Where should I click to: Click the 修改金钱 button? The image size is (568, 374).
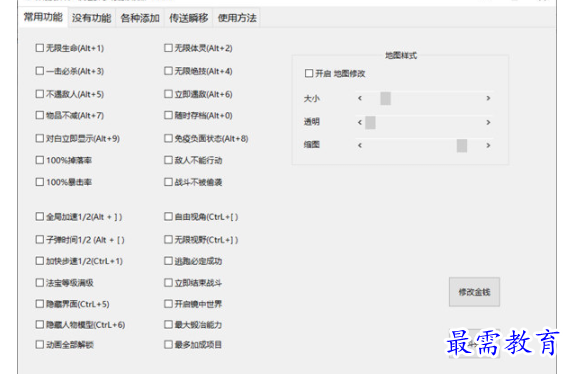point(474,292)
